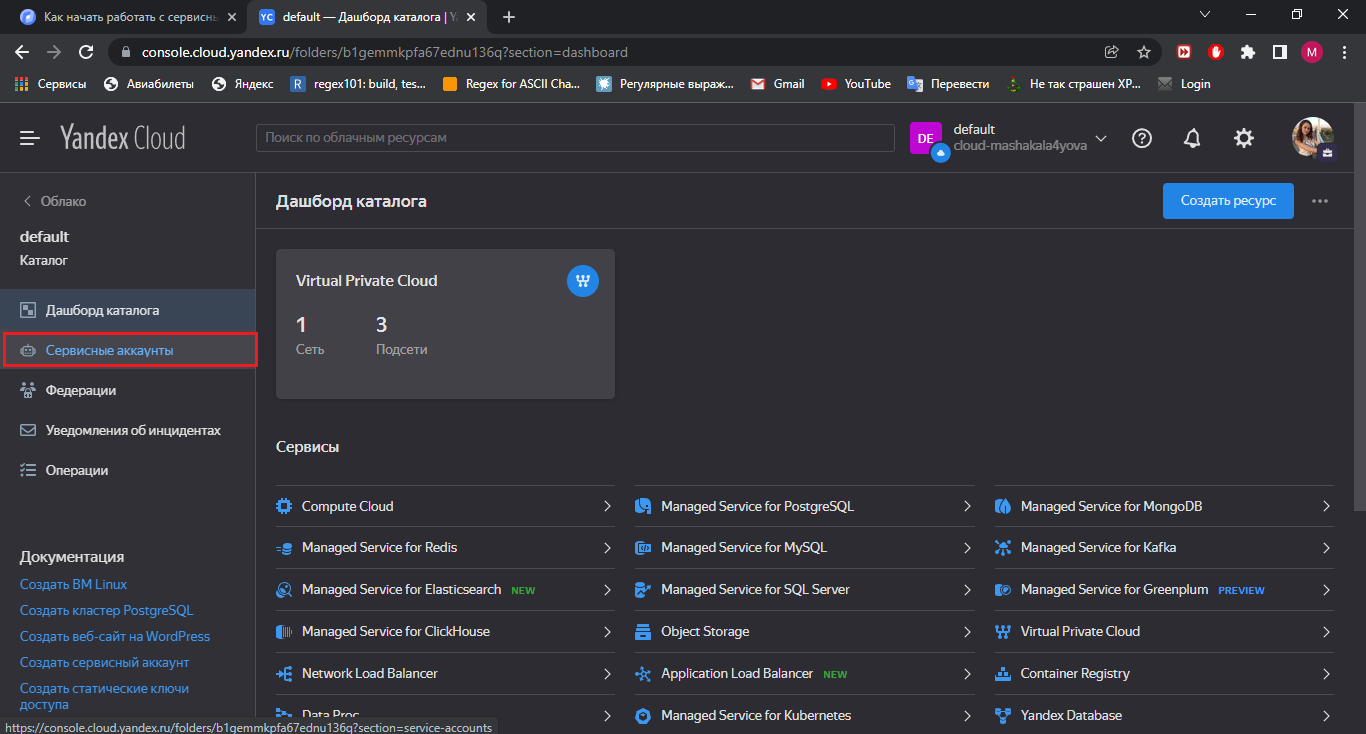Open the help question mark icon
This screenshot has width=1366, height=734.
(1142, 138)
